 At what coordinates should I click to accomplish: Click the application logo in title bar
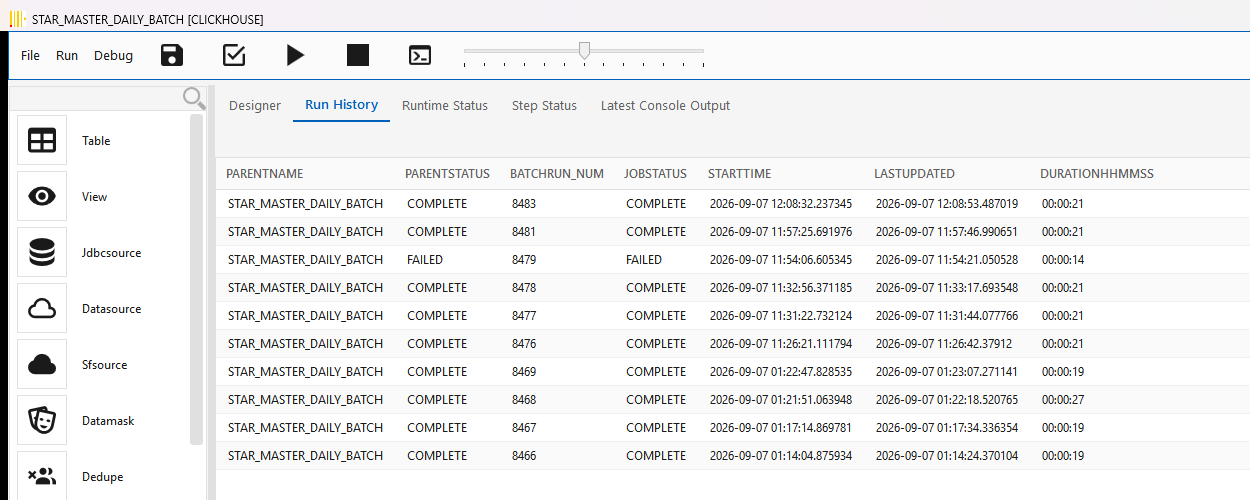pyautogui.click(x=16, y=19)
